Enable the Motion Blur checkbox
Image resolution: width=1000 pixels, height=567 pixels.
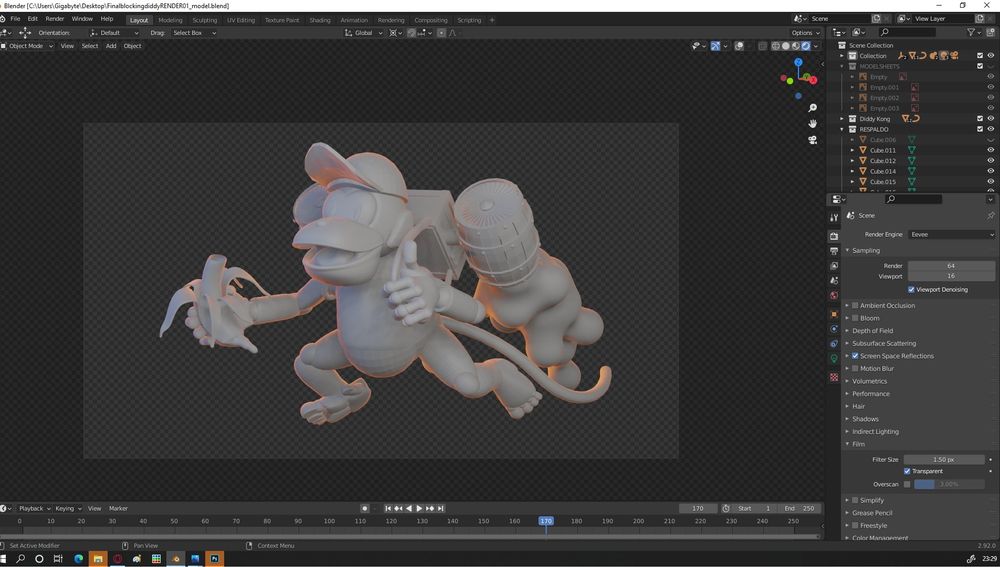855,369
